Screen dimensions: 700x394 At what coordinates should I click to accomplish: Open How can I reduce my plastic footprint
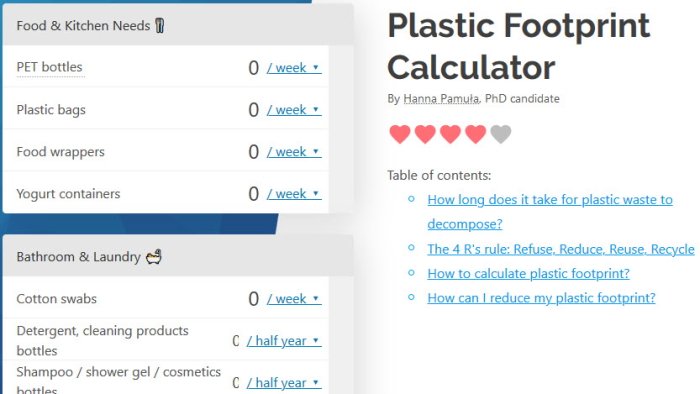pyautogui.click(x=542, y=298)
